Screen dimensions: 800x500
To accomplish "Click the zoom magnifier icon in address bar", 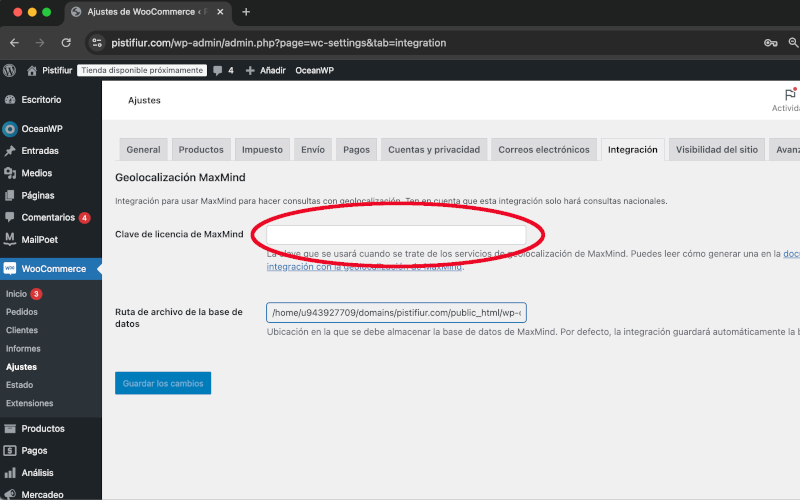I will click(793, 43).
